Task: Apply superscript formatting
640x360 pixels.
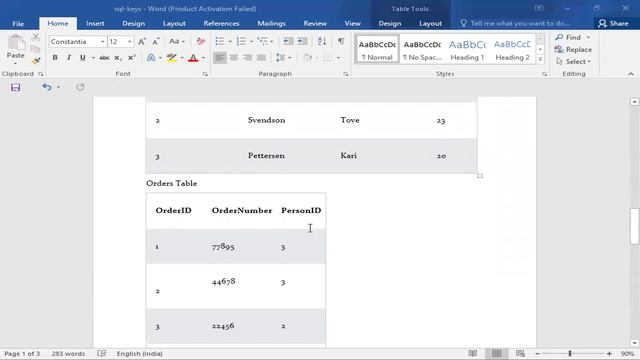Action: (131, 58)
